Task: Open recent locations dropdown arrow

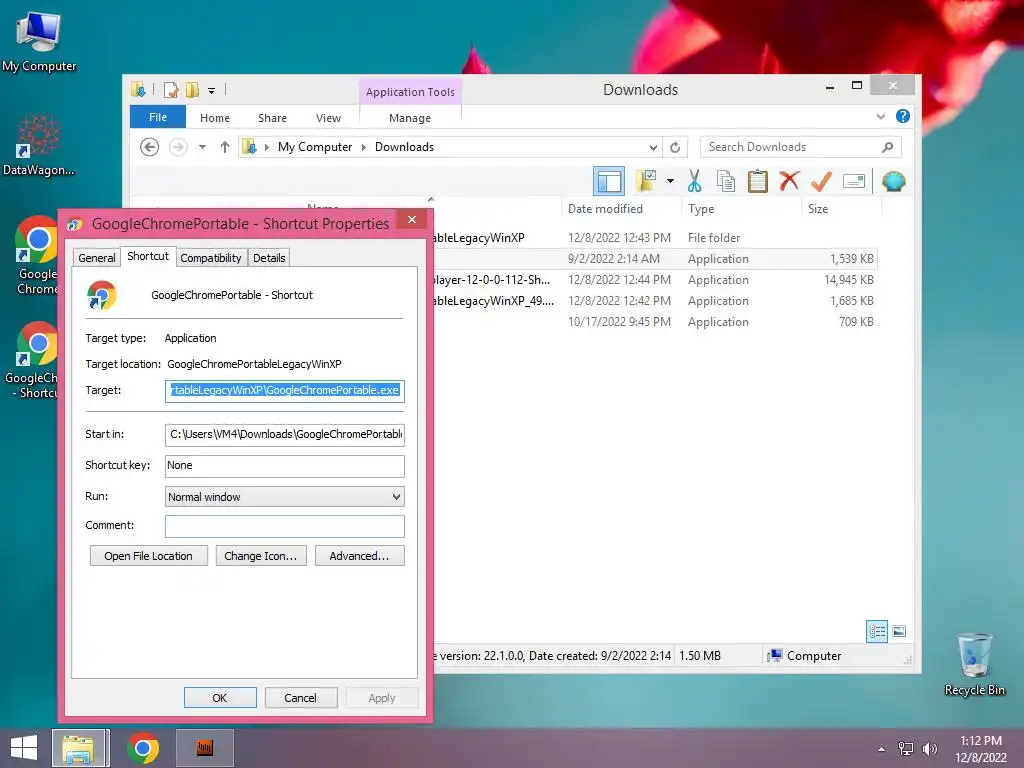Action: point(202,147)
